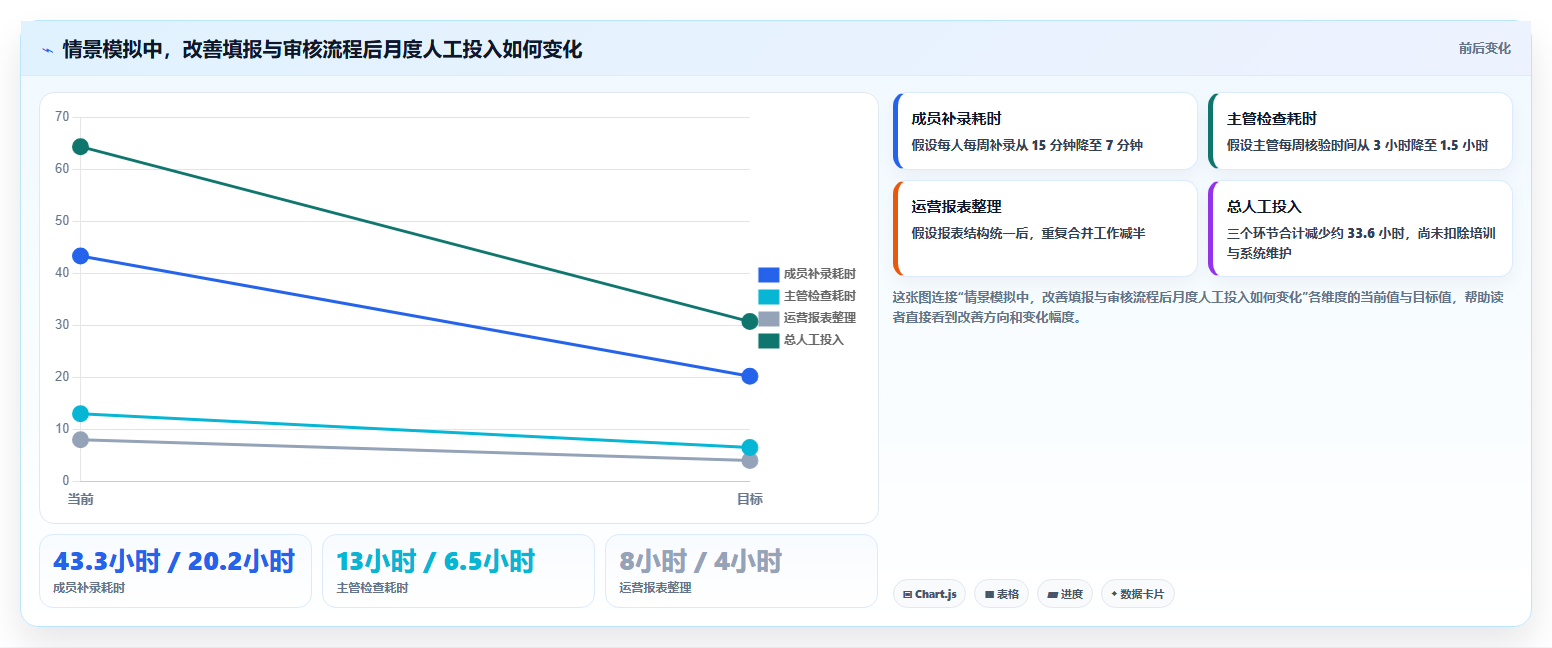Click the chart description paragraph text
Image resolution: width=1552 pixels, height=648 pixels.
tap(1198, 307)
